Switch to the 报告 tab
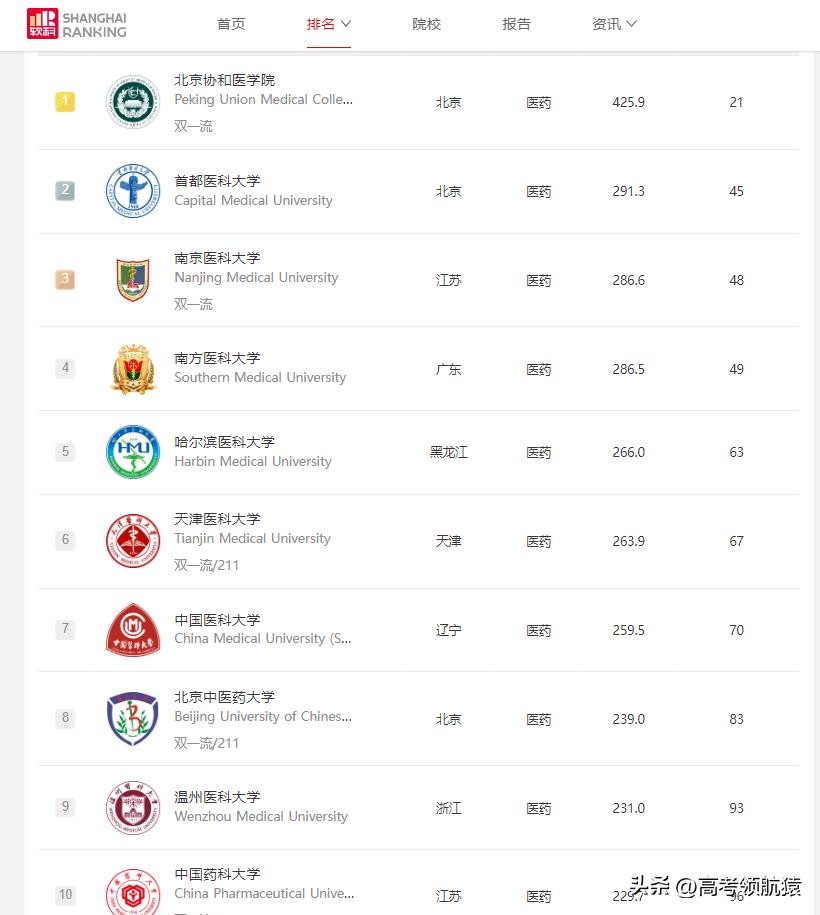This screenshot has width=820, height=915. (x=517, y=24)
